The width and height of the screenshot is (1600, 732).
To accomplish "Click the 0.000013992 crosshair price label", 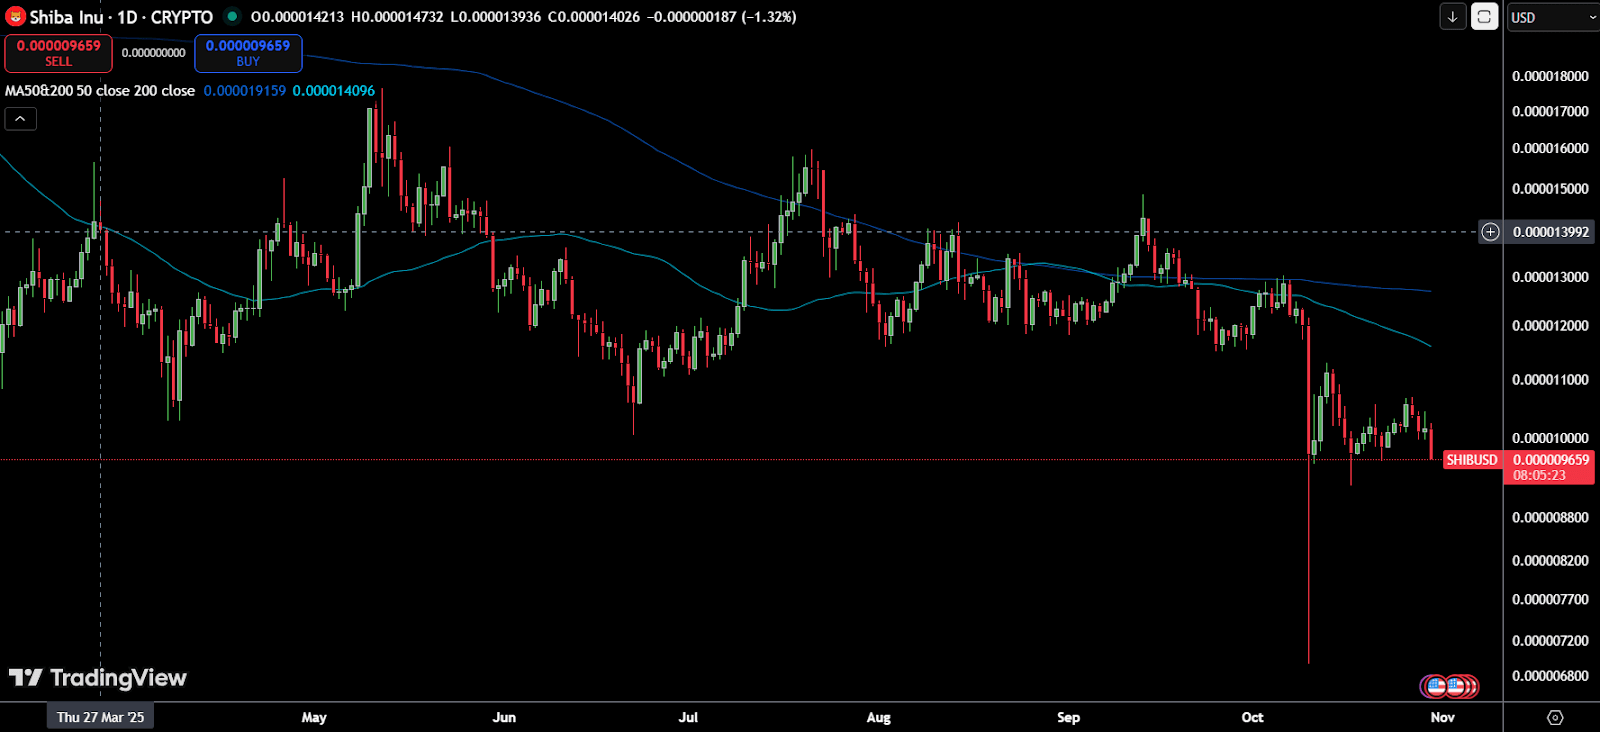I will point(1550,232).
